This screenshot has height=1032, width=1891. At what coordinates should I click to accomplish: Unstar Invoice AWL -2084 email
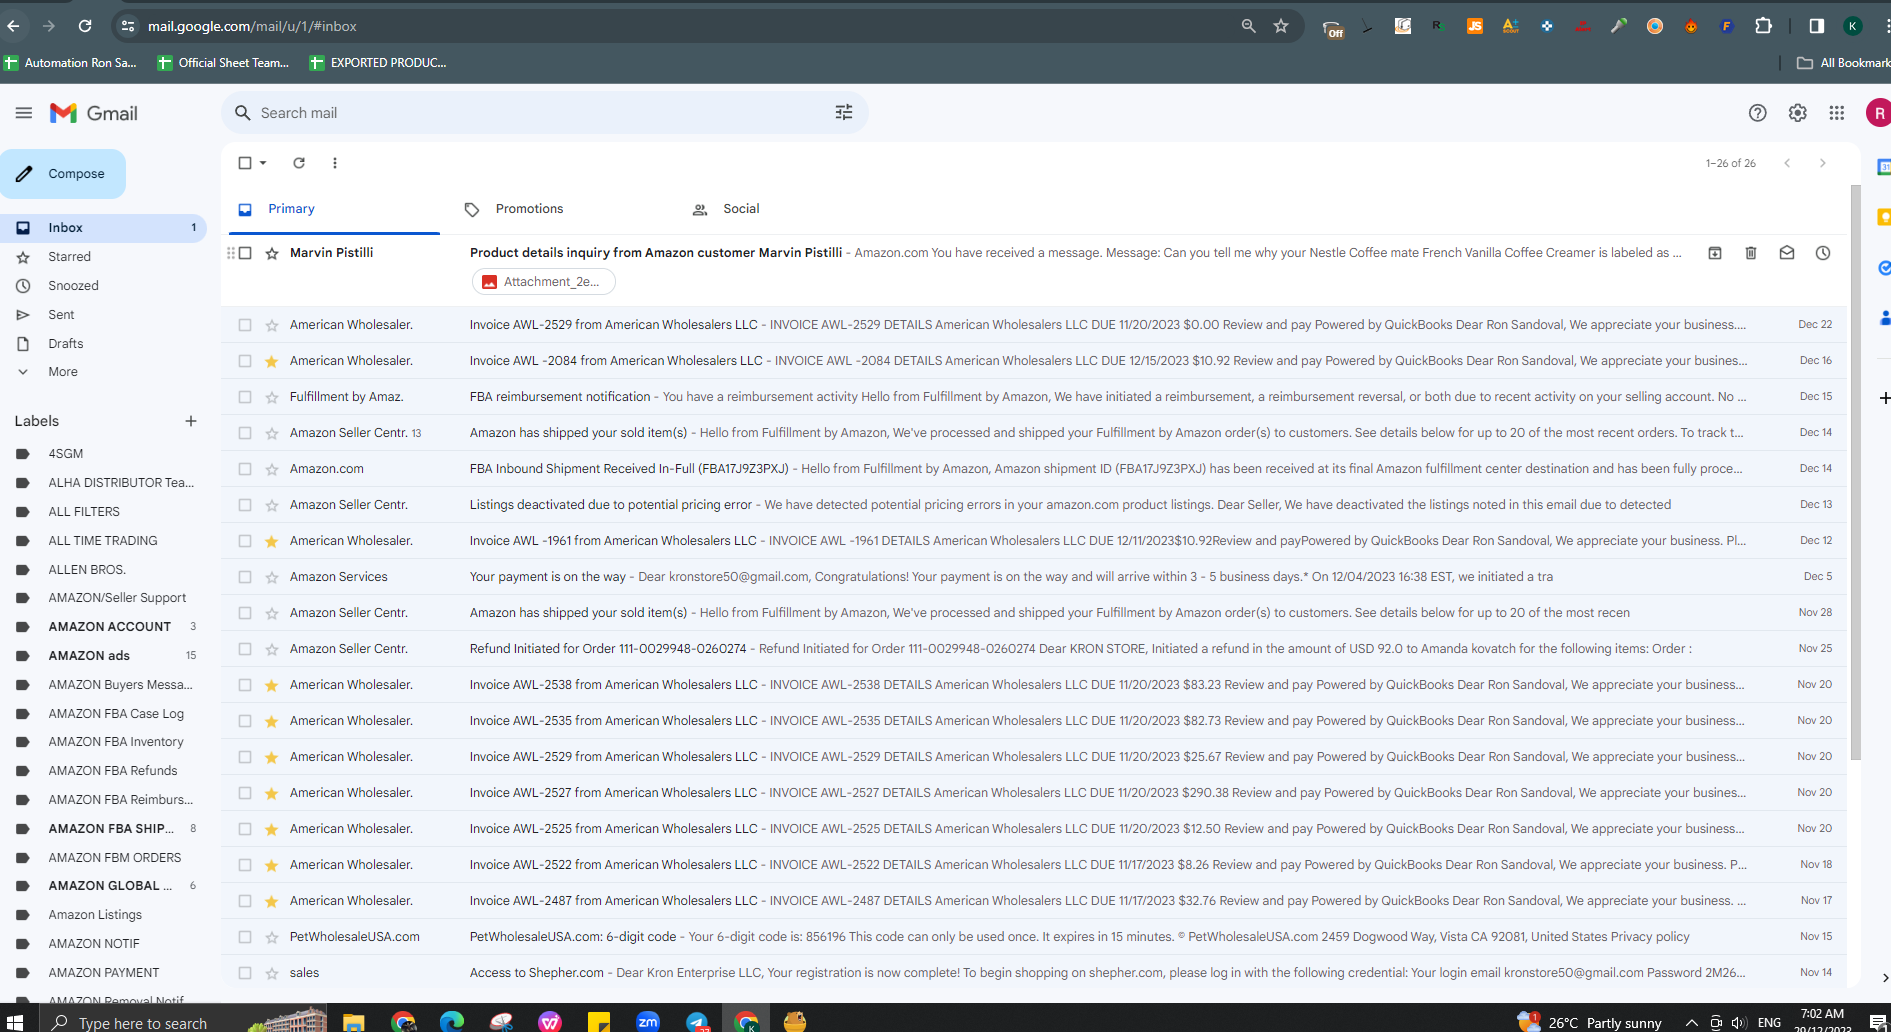pos(271,361)
